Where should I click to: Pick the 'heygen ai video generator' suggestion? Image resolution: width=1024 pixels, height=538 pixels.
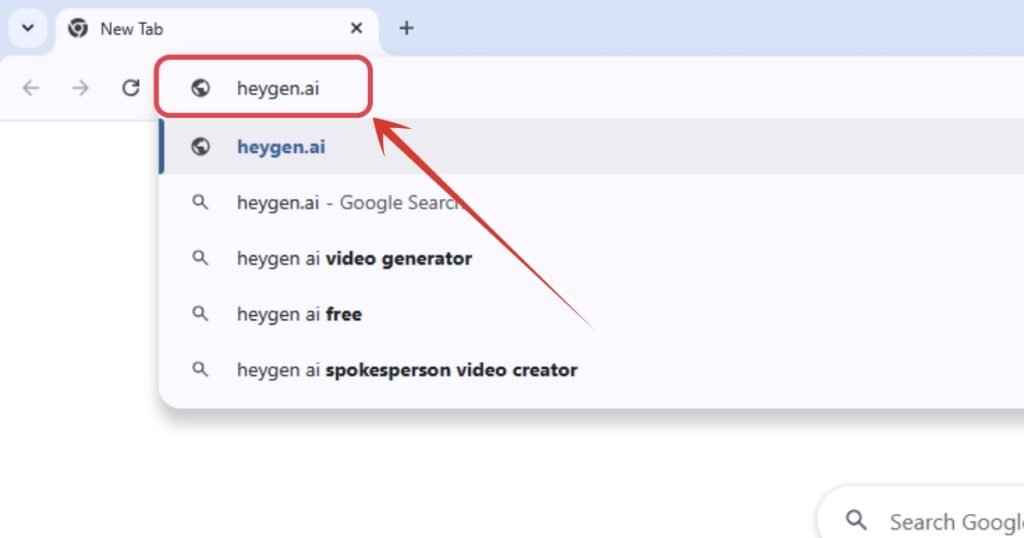click(x=354, y=258)
